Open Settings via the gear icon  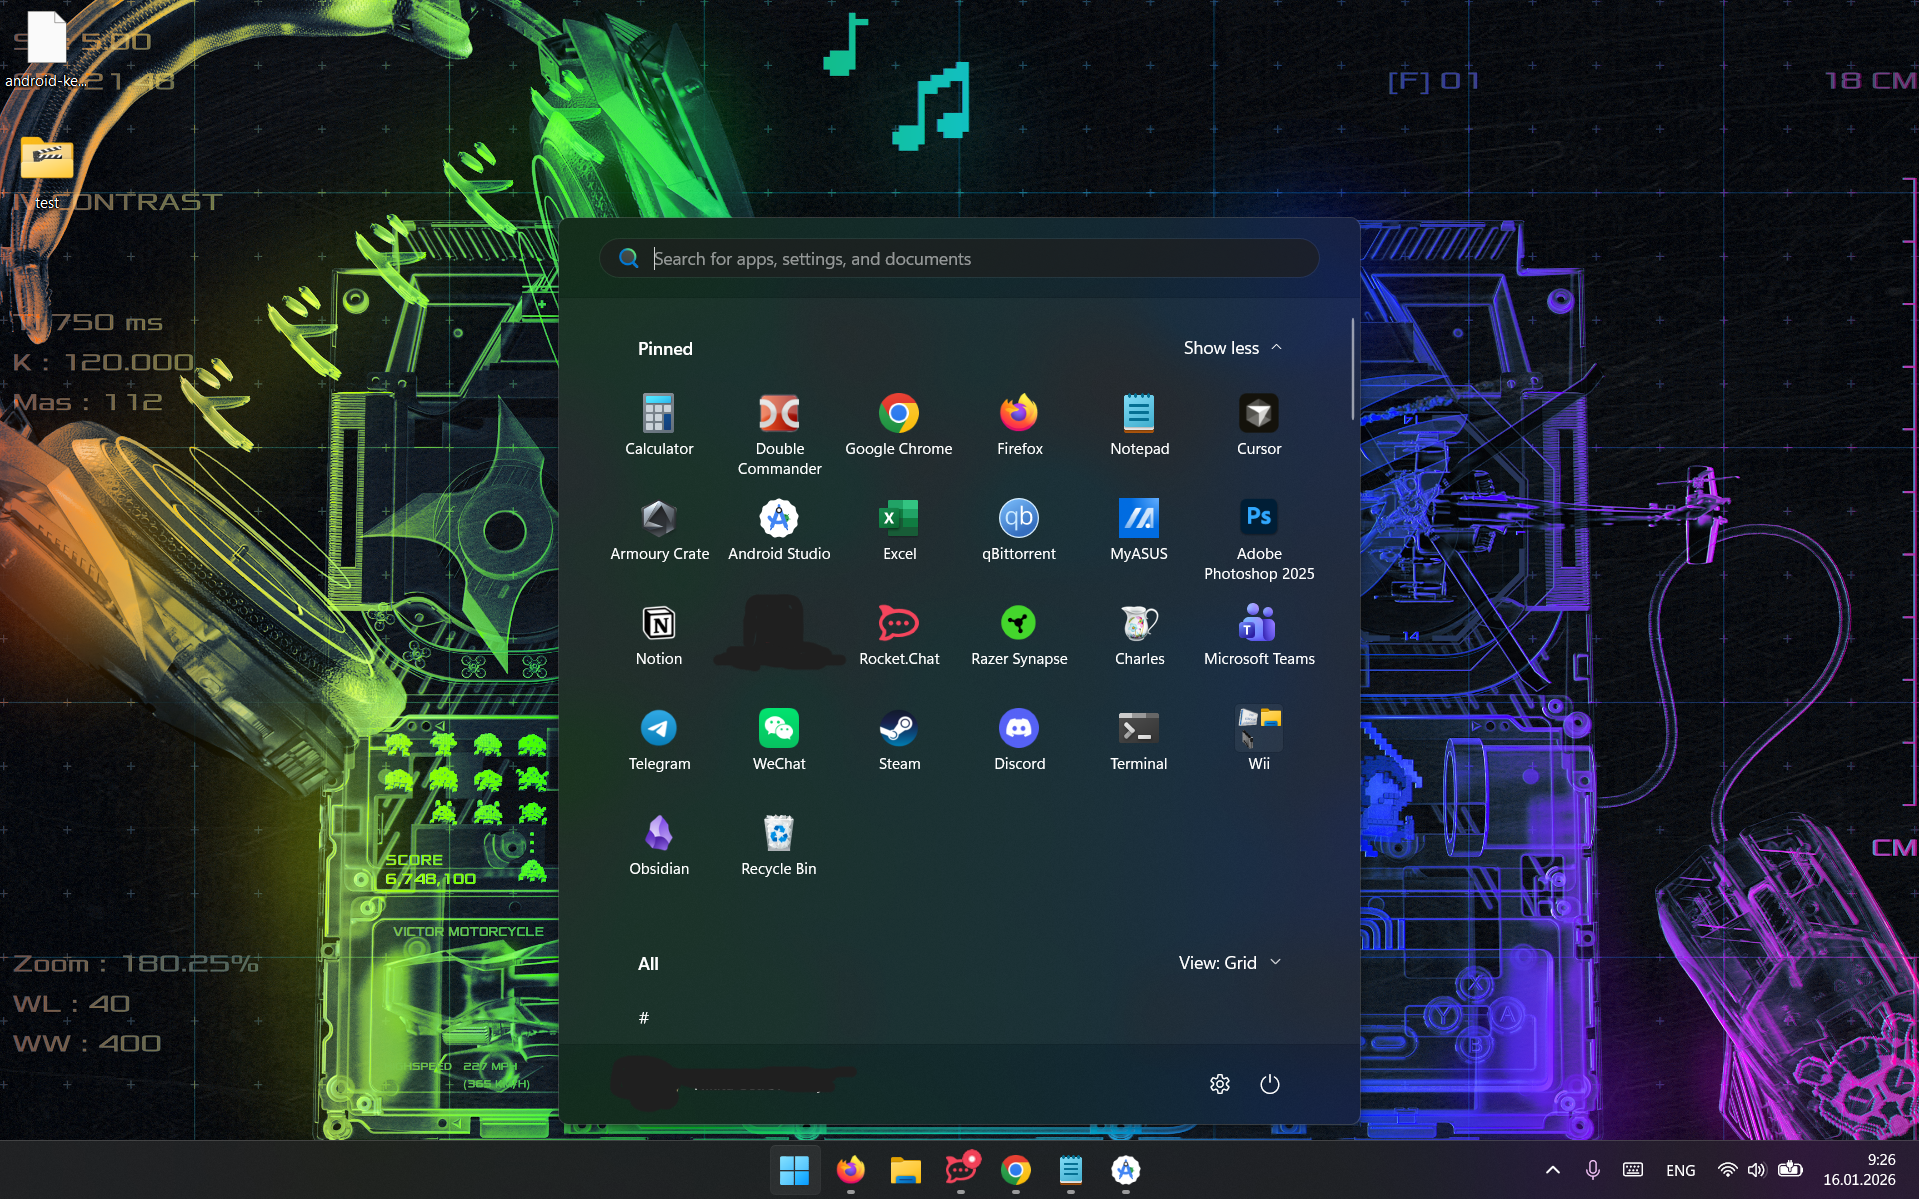point(1220,1084)
